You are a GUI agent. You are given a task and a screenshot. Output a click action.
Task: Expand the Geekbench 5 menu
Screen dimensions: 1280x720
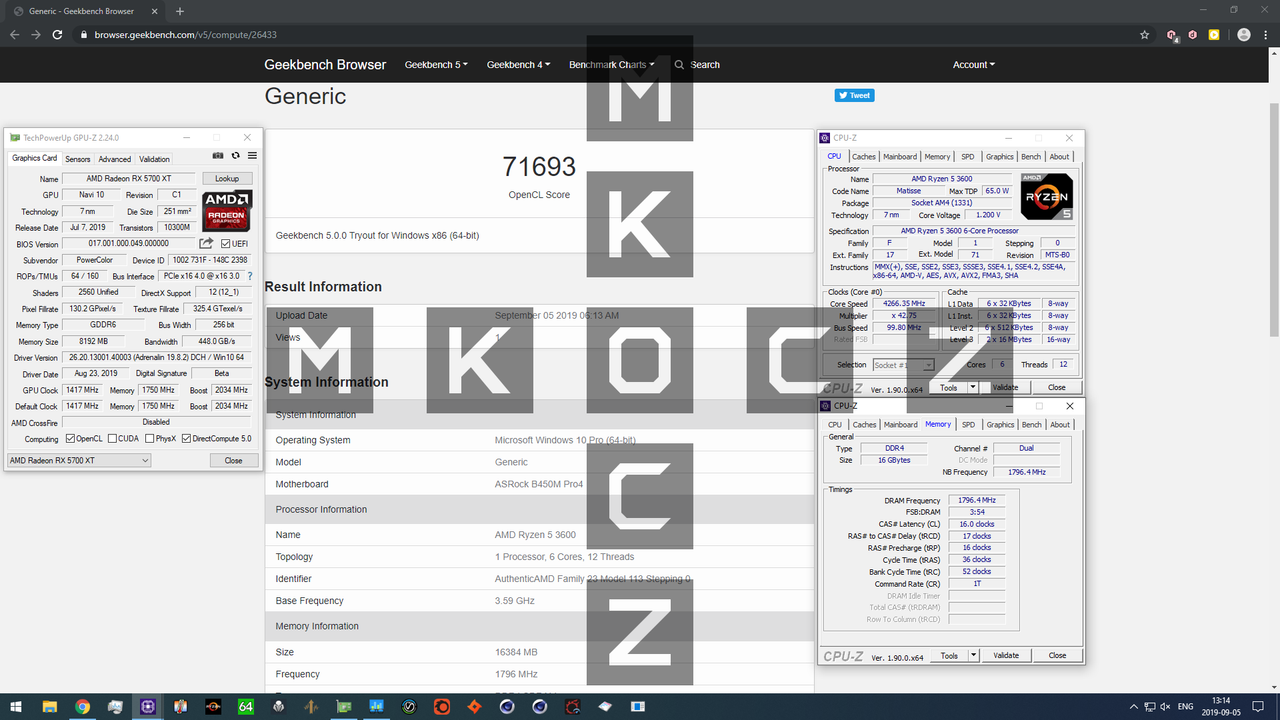point(436,64)
